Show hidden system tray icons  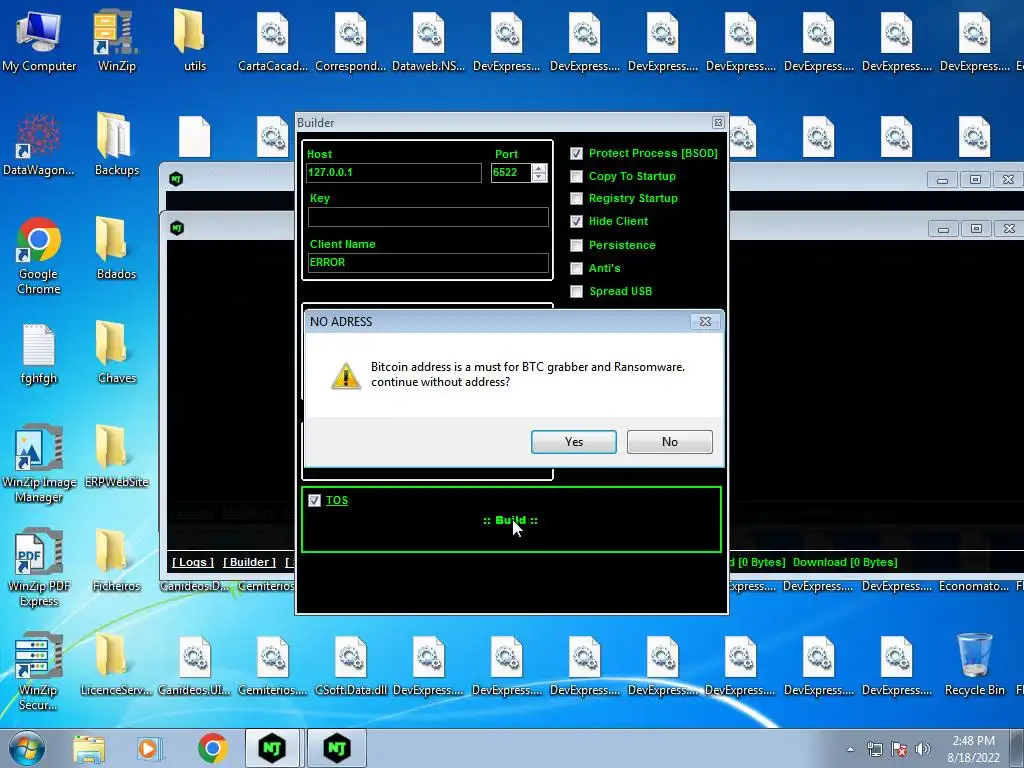pos(850,749)
